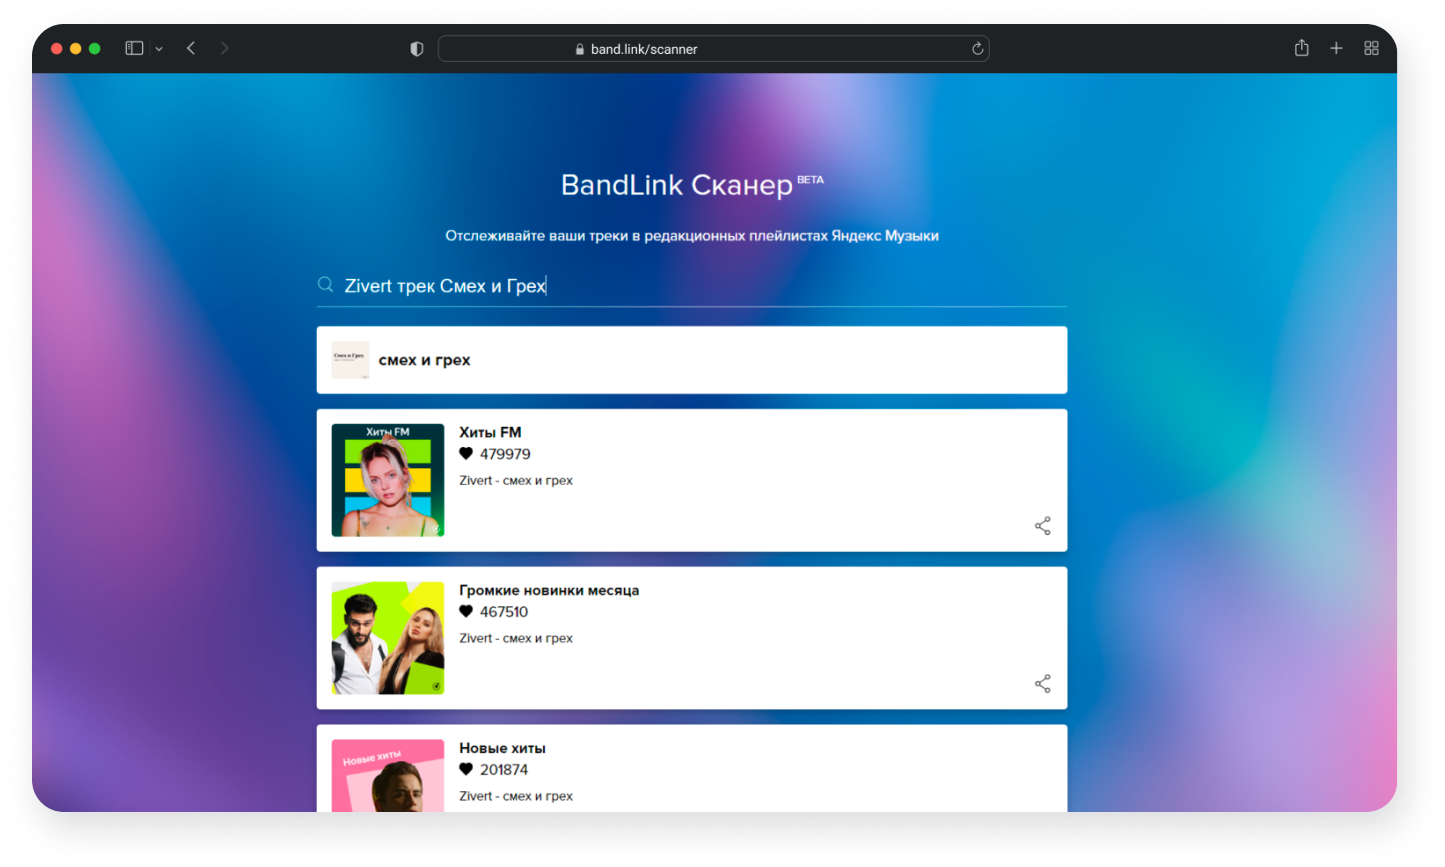Open the Safari share menu
Screen dimensions: 1445x867
(x=1301, y=48)
